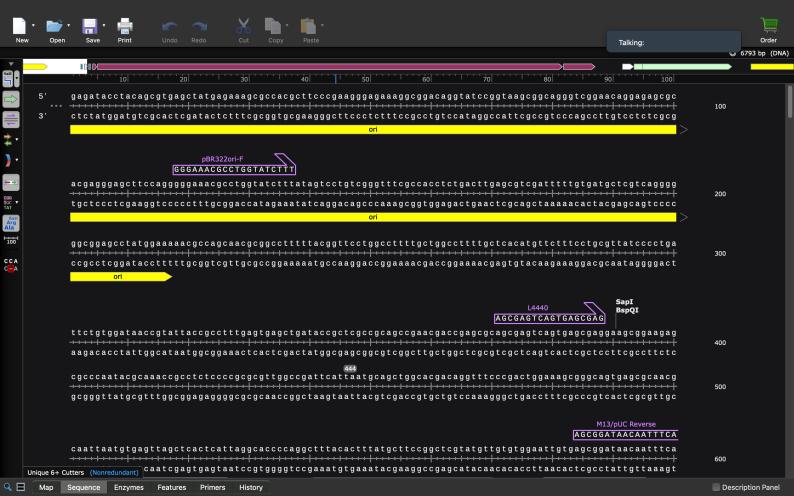This screenshot has height=496, width=794.
Task: Click the Arg Ala amino acid icon
Action: coord(12,222)
